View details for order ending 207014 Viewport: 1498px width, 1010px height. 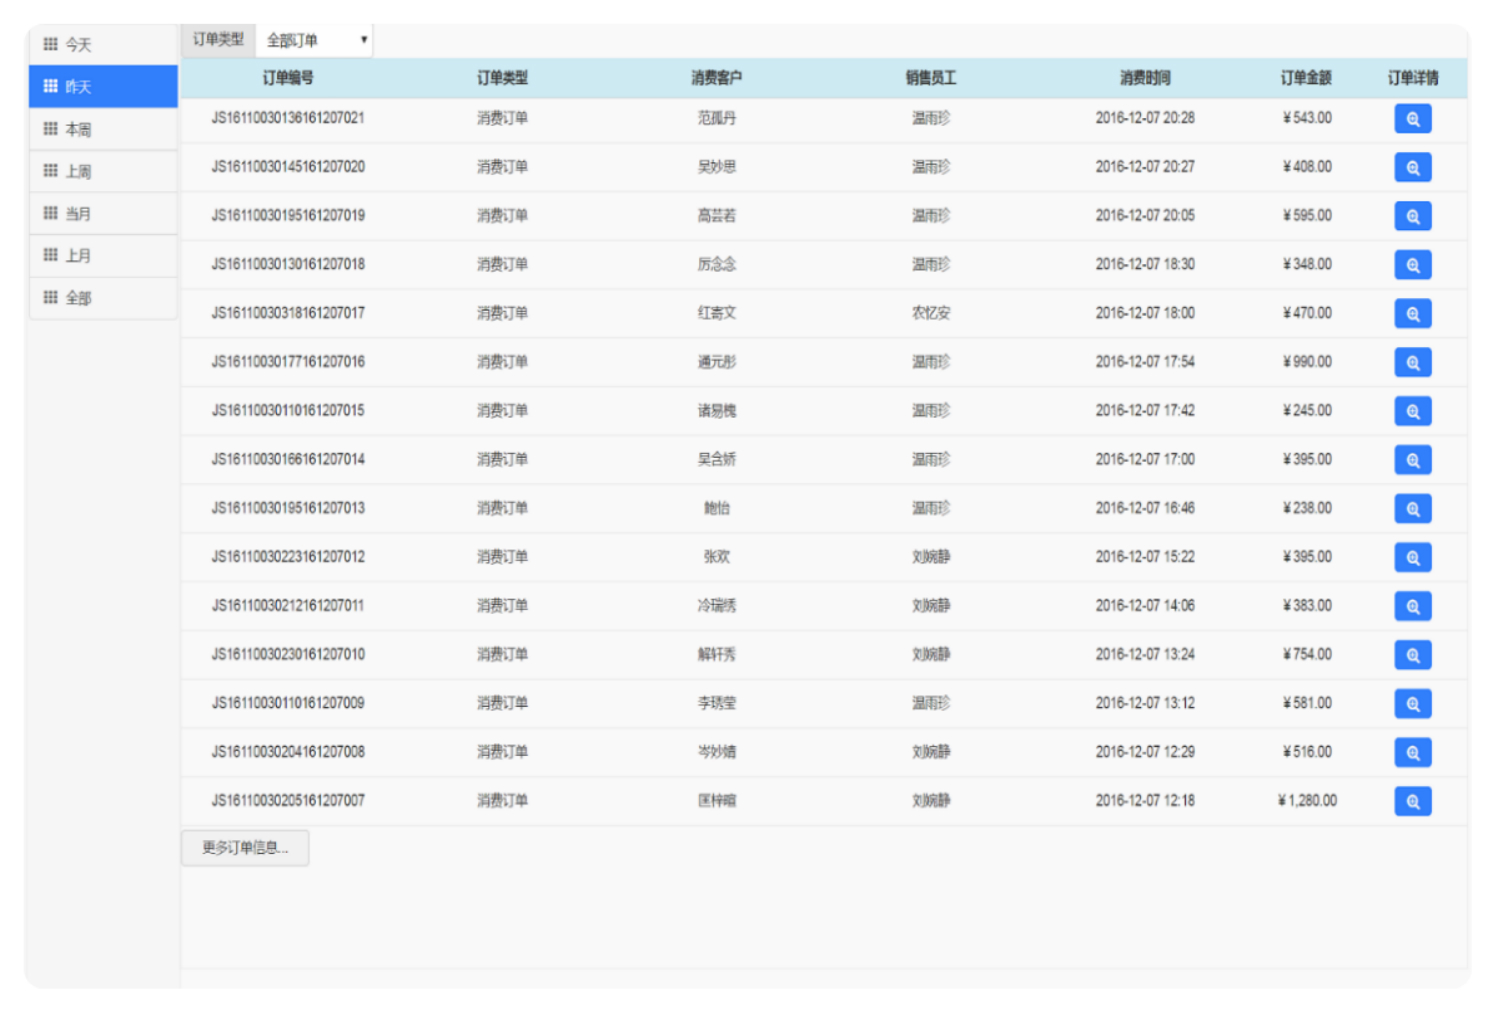pos(1411,460)
